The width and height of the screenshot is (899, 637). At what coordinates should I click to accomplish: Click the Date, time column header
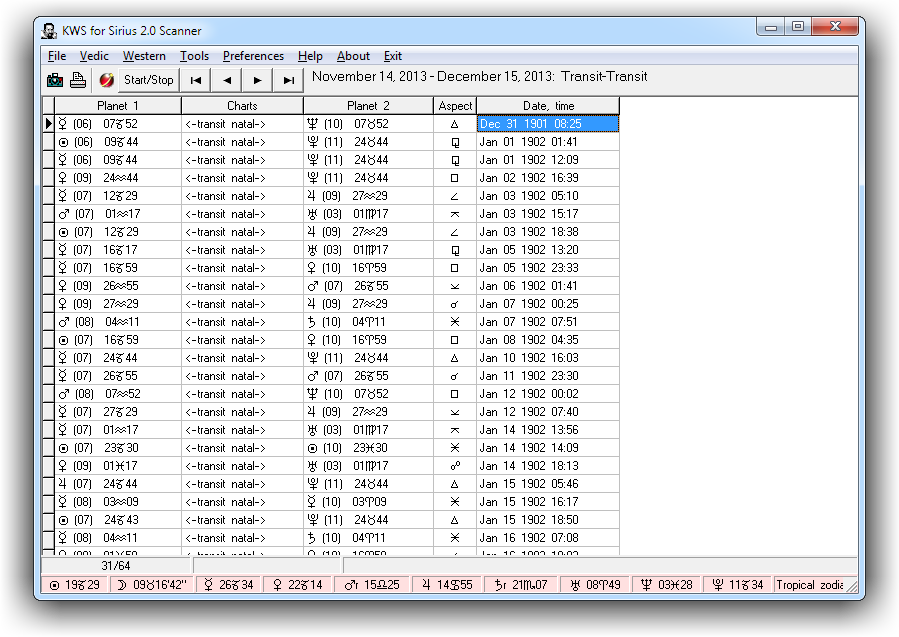point(548,106)
